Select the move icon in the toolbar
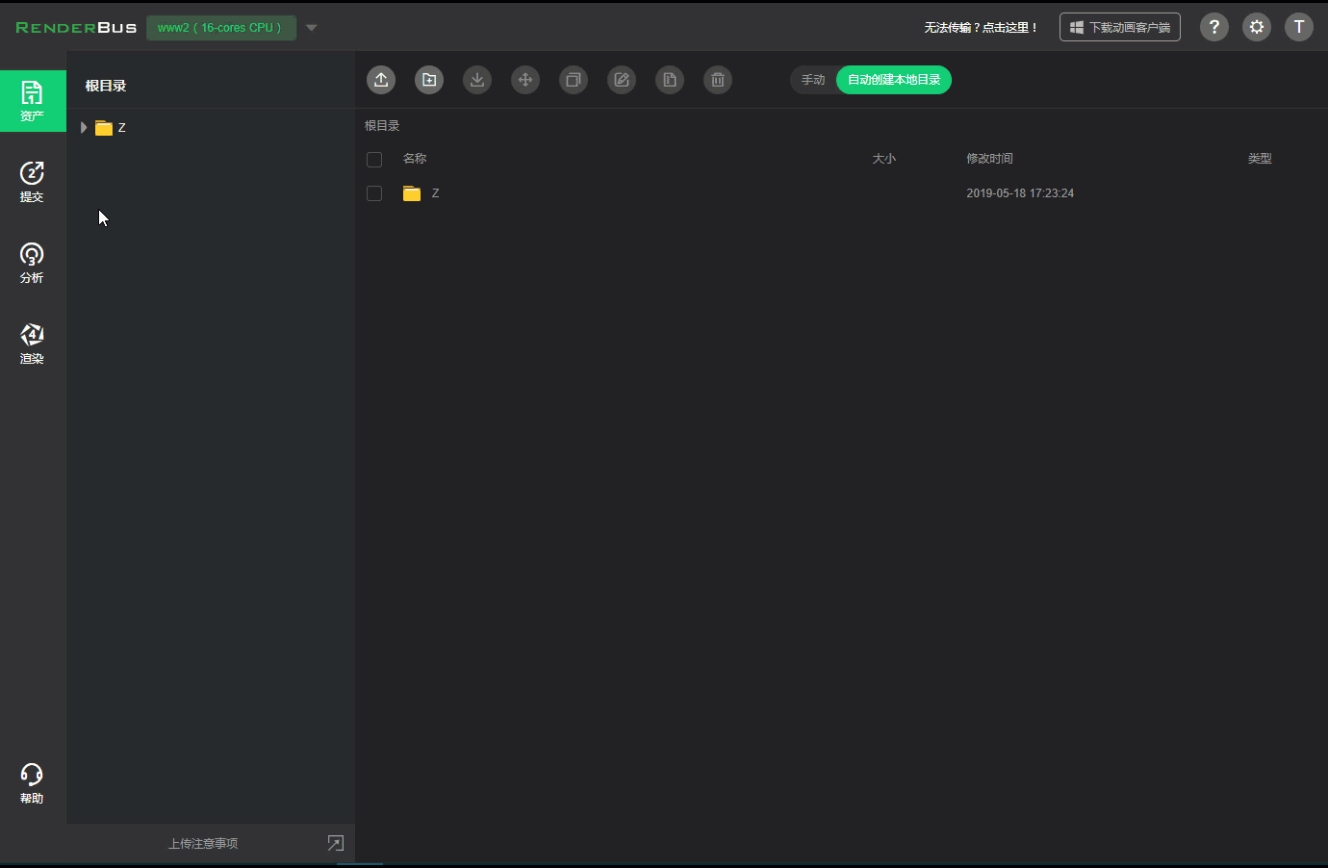Screen dimensions: 1328x868 pyautogui.click(x=525, y=80)
